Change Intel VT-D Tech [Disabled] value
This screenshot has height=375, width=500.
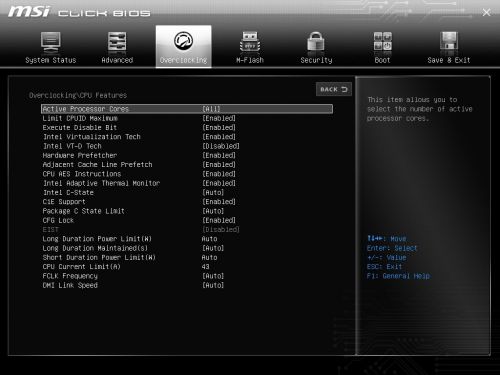click(x=221, y=146)
